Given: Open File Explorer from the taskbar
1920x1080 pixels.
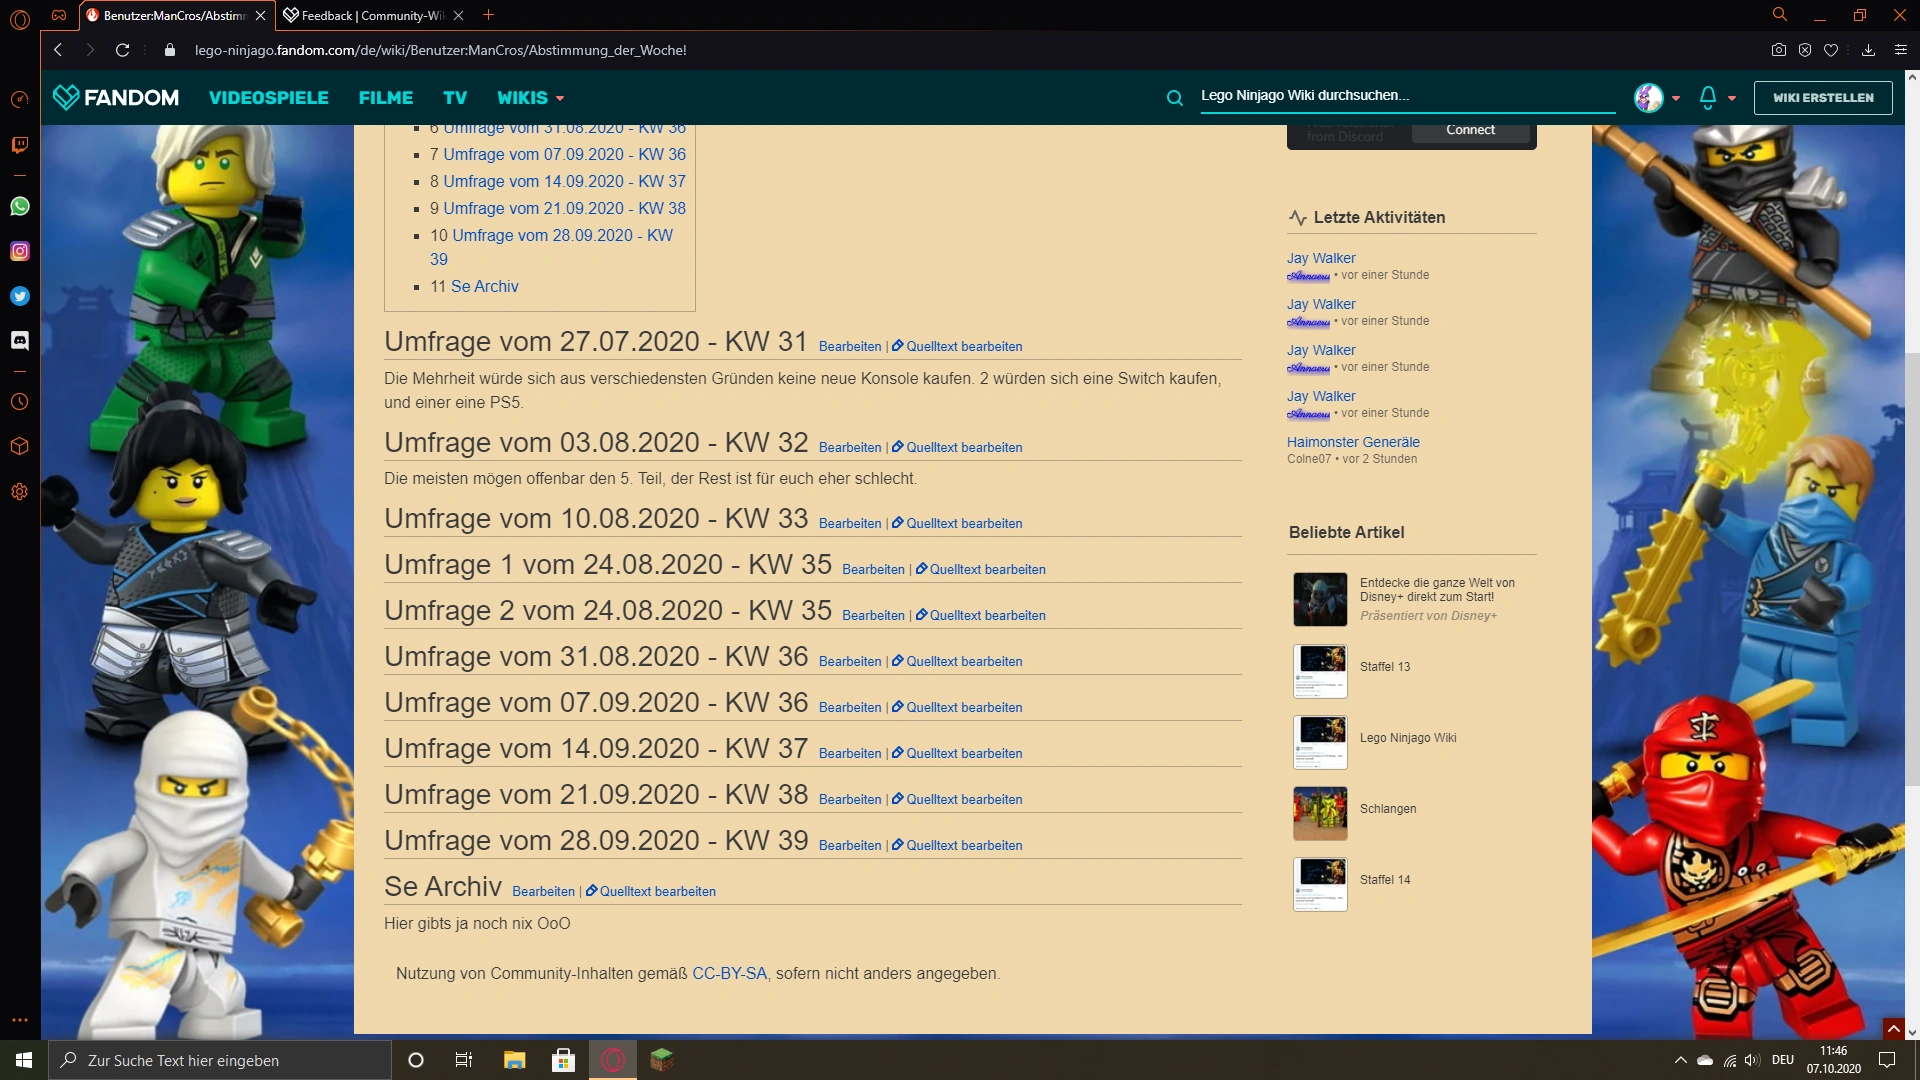Looking at the screenshot, I should [514, 1060].
